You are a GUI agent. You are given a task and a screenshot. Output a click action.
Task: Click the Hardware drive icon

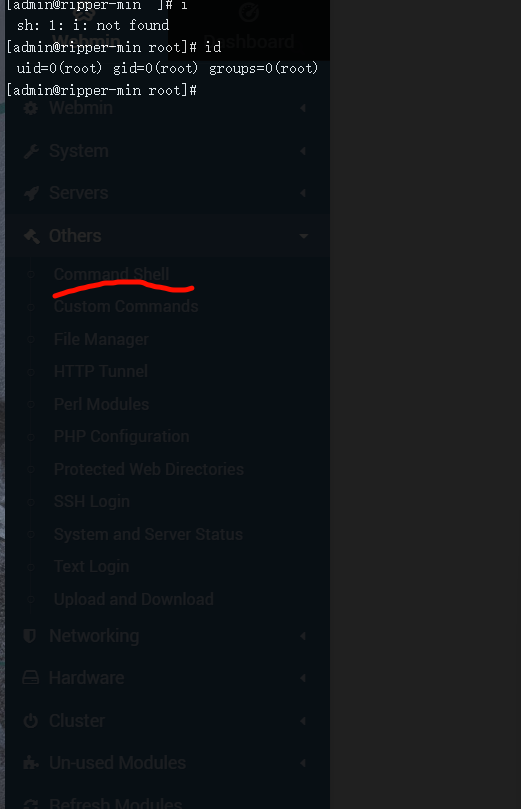[30, 677]
